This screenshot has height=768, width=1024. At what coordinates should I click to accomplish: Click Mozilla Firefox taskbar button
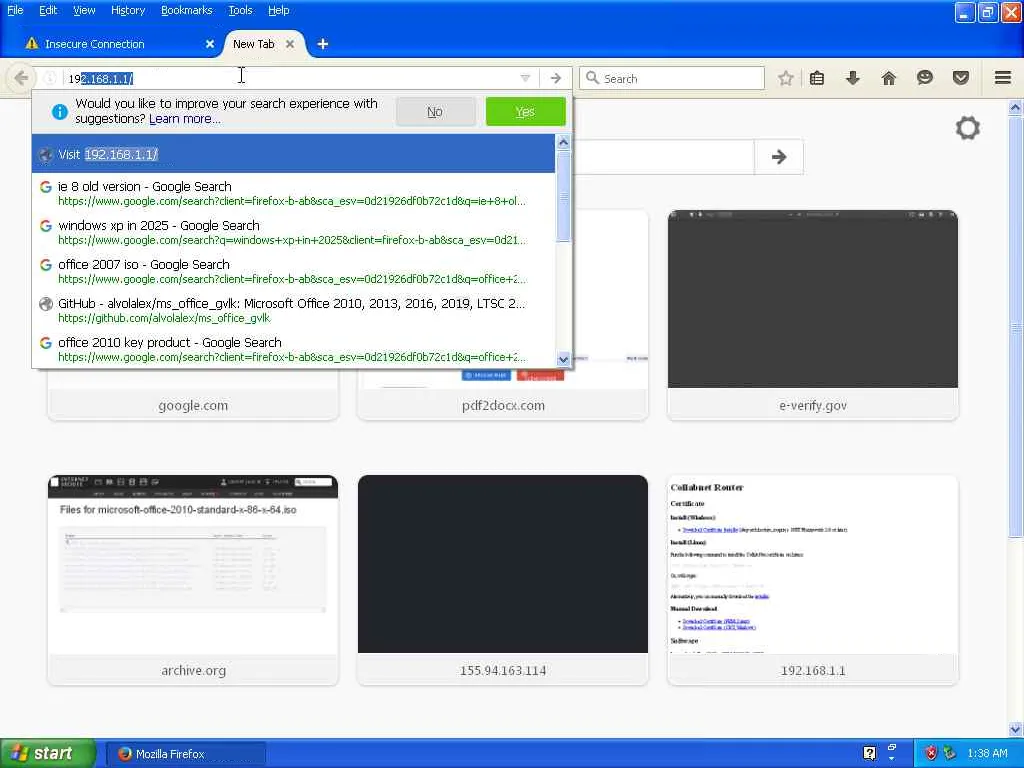[185, 754]
